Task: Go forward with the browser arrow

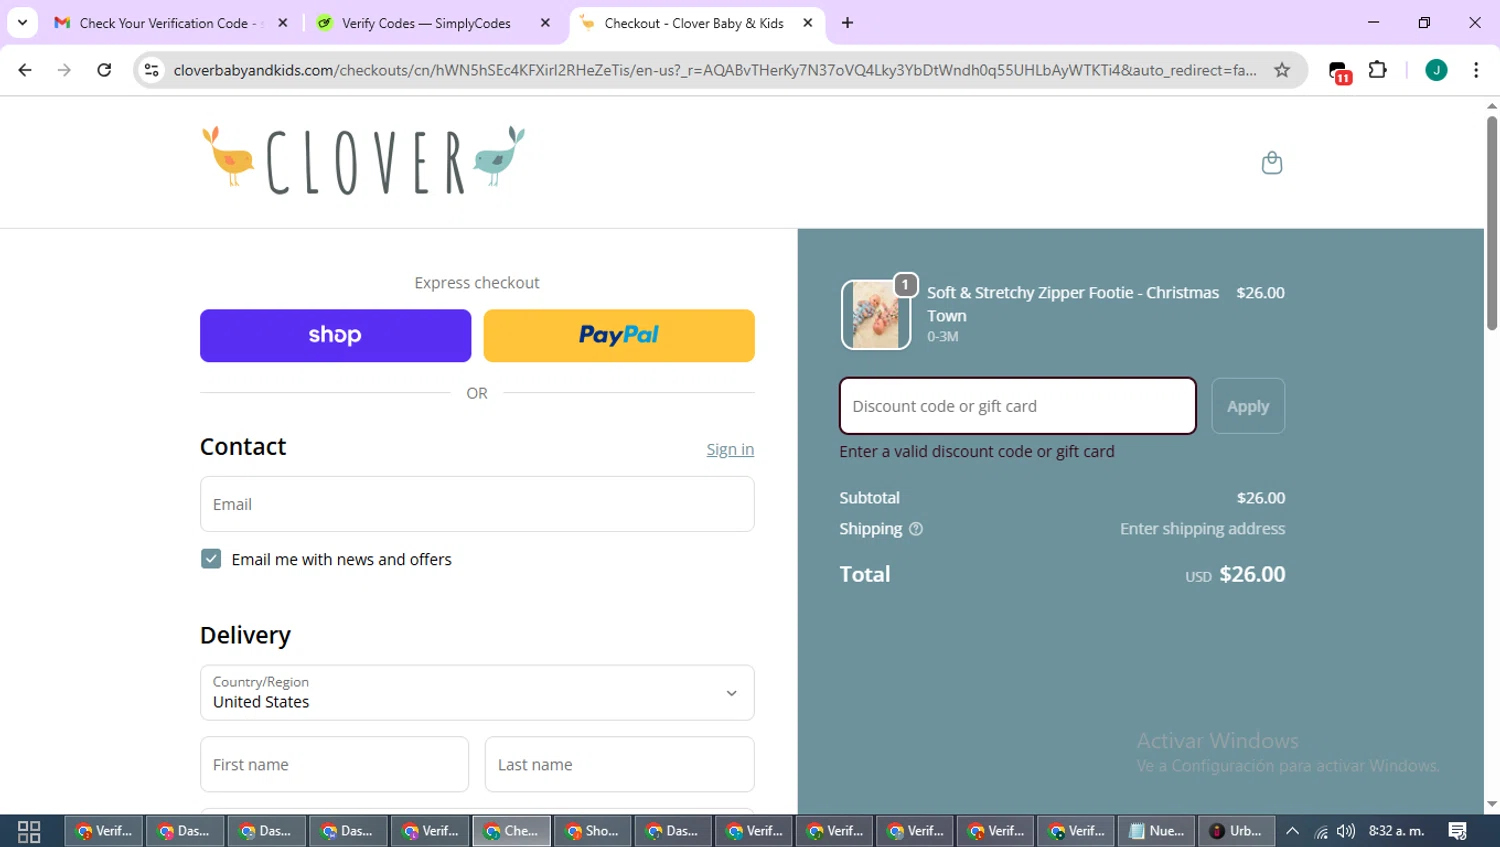Action: (x=64, y=70)
